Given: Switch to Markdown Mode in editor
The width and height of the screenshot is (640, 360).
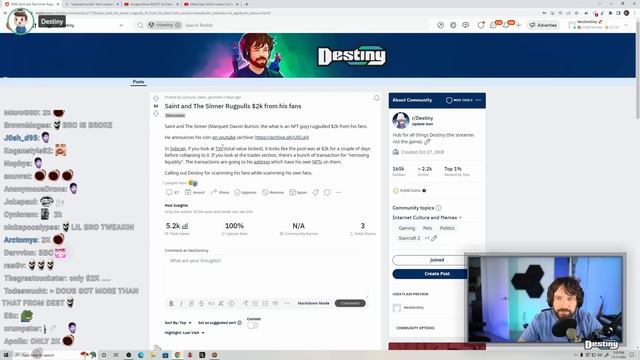Looking at the screenshot, I should point(313,303).
